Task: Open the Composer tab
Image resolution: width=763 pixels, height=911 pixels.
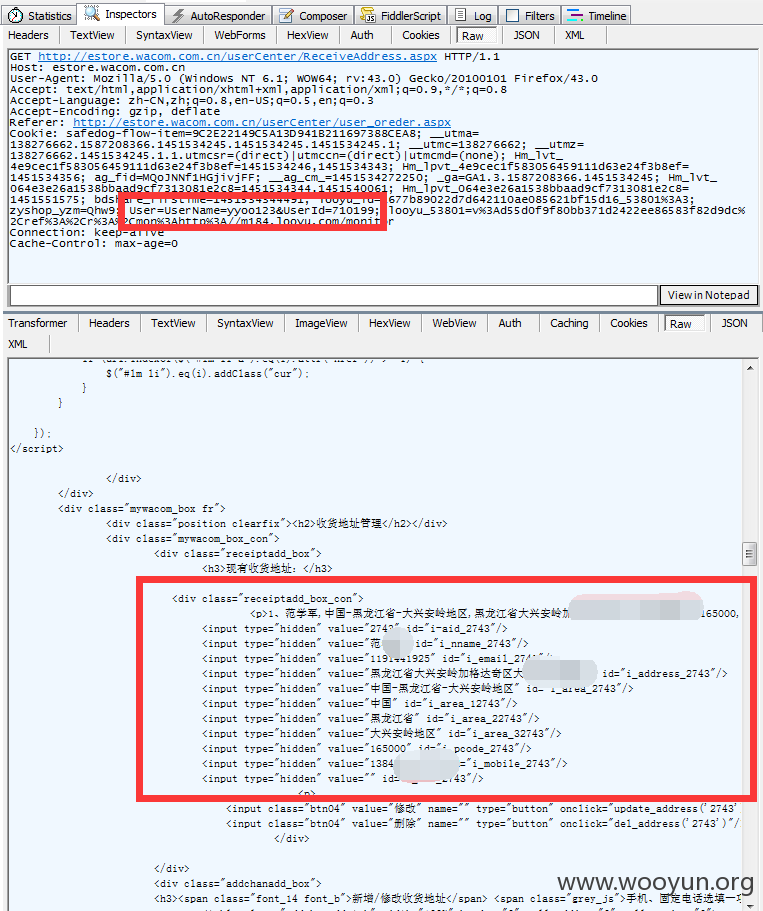Action: tap(314, 16)
